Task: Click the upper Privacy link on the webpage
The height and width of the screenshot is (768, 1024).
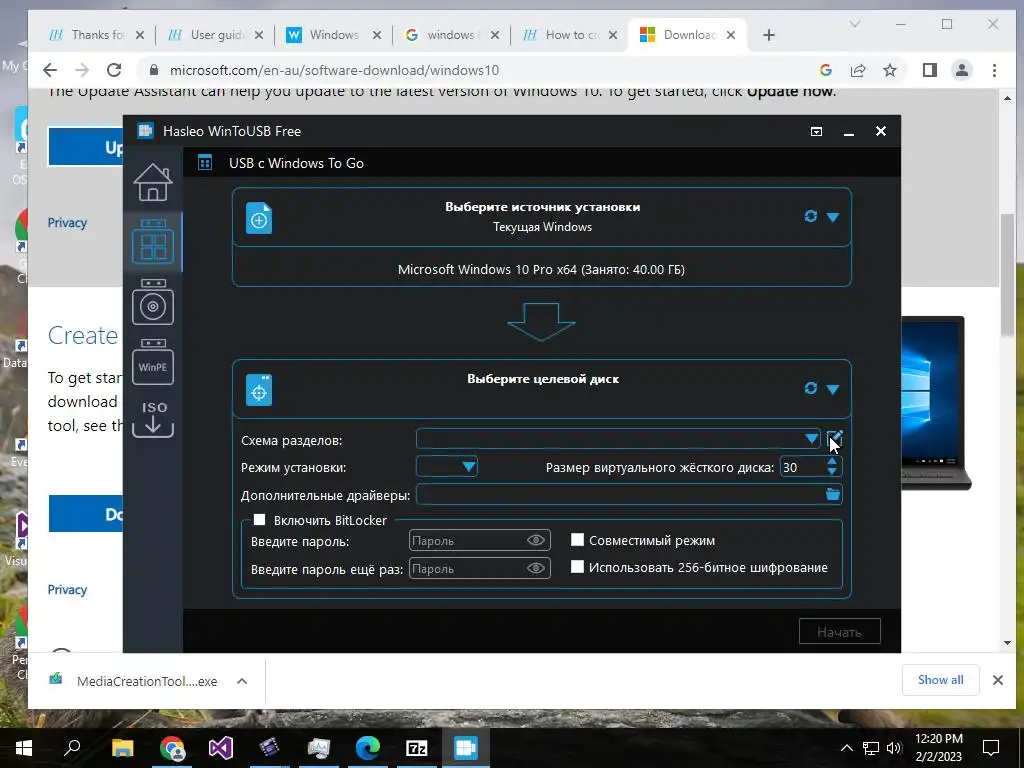Action: [67, 223]
